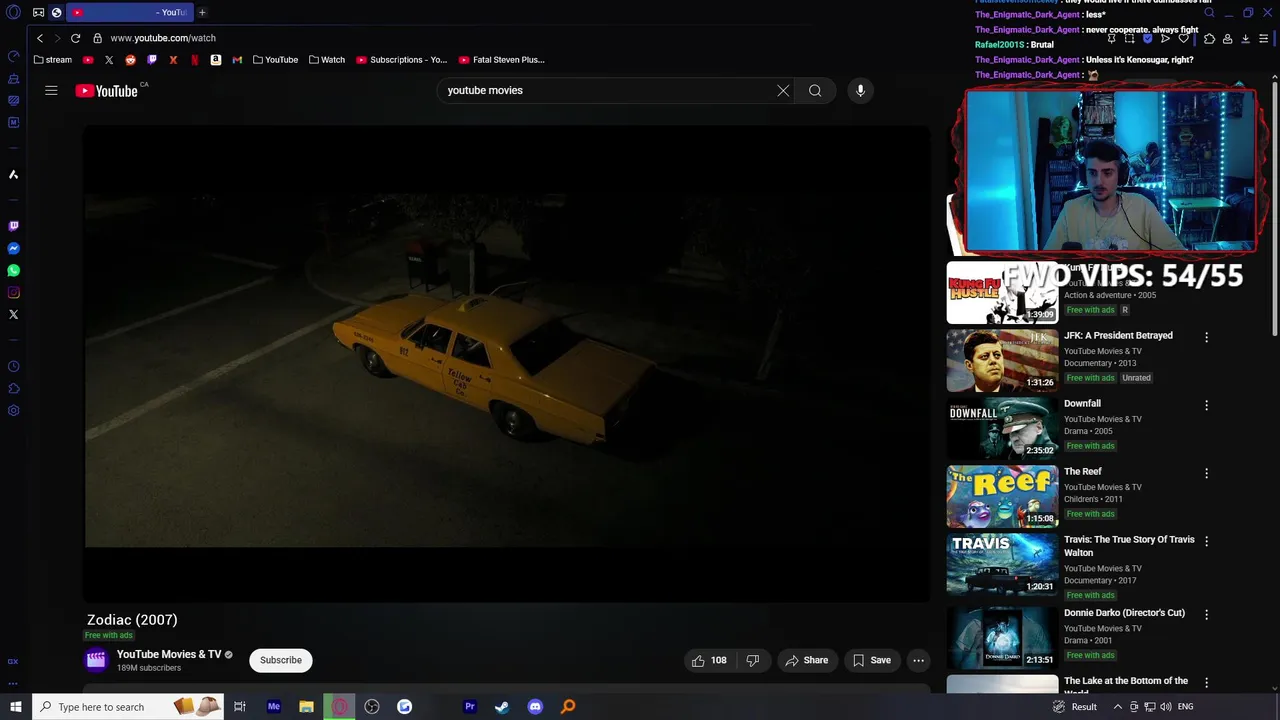Open the Subscriptions bookmark

pos(402,60)
